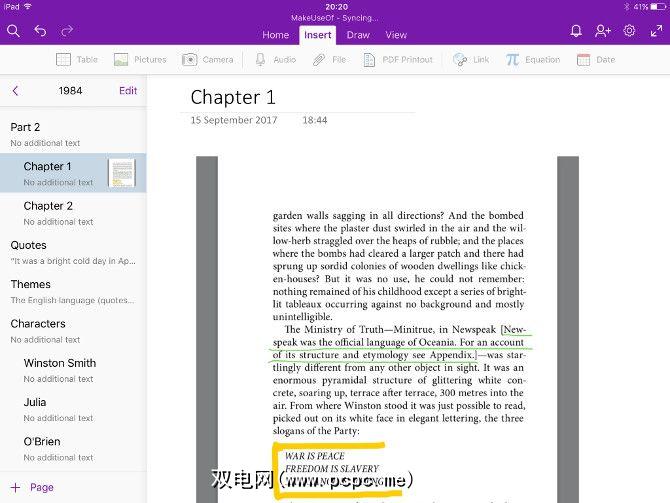Click the 18:44 time stamp
Image resolution: width=670 pixels, height=503 pixels.
pos(315,120)
